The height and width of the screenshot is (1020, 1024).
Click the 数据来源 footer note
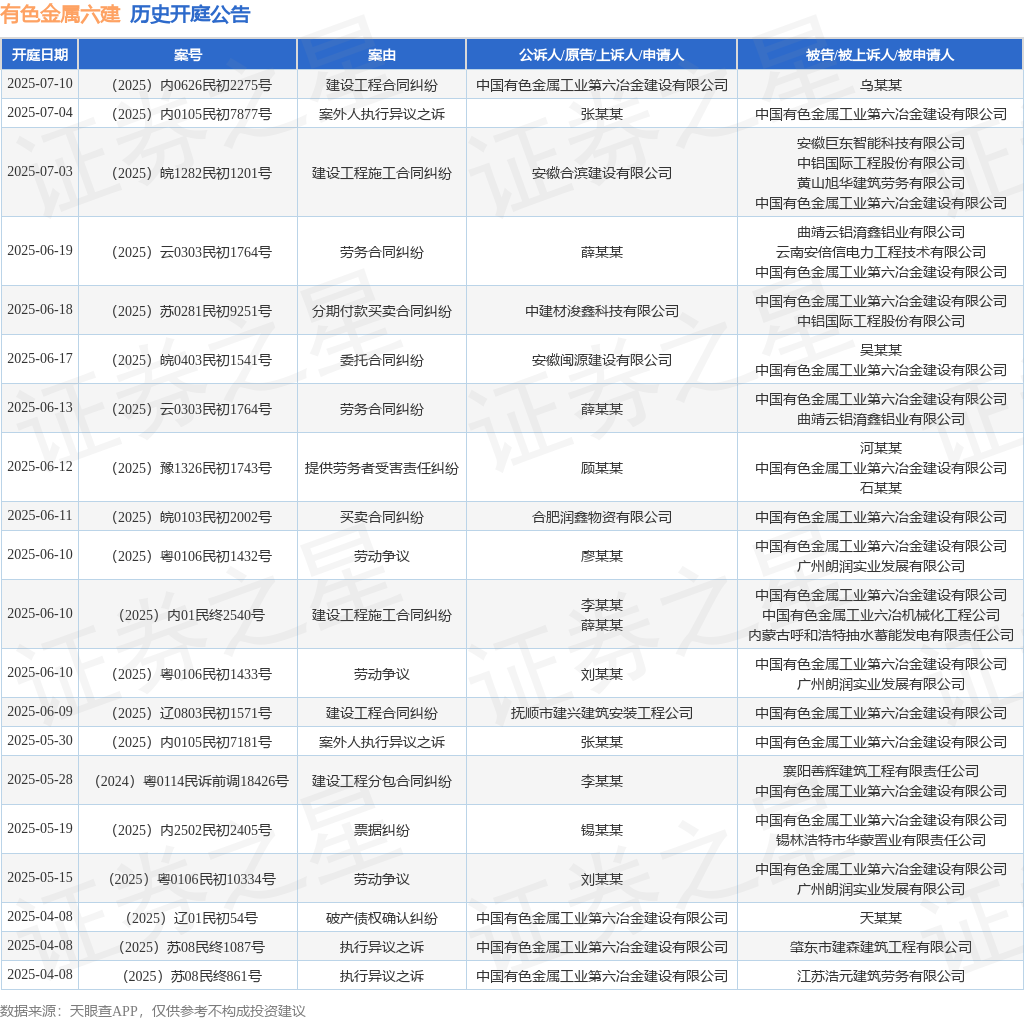click(x=153, y=1011)
